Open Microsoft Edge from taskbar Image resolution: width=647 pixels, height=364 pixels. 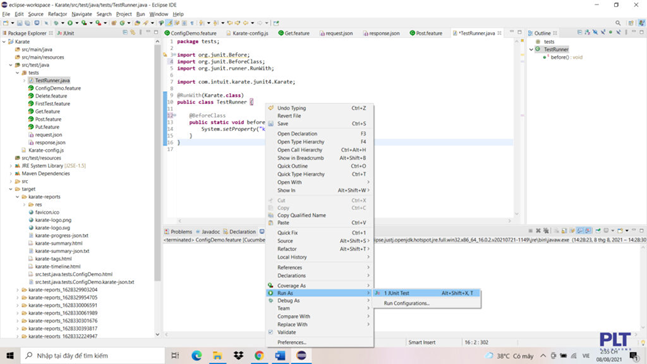click(x=196, y=355)
